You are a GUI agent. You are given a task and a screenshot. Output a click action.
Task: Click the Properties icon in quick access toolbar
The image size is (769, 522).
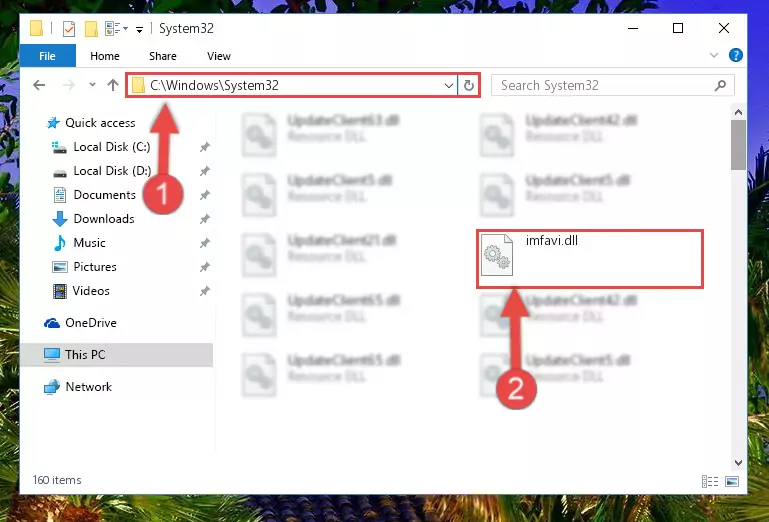click(69, 29)
